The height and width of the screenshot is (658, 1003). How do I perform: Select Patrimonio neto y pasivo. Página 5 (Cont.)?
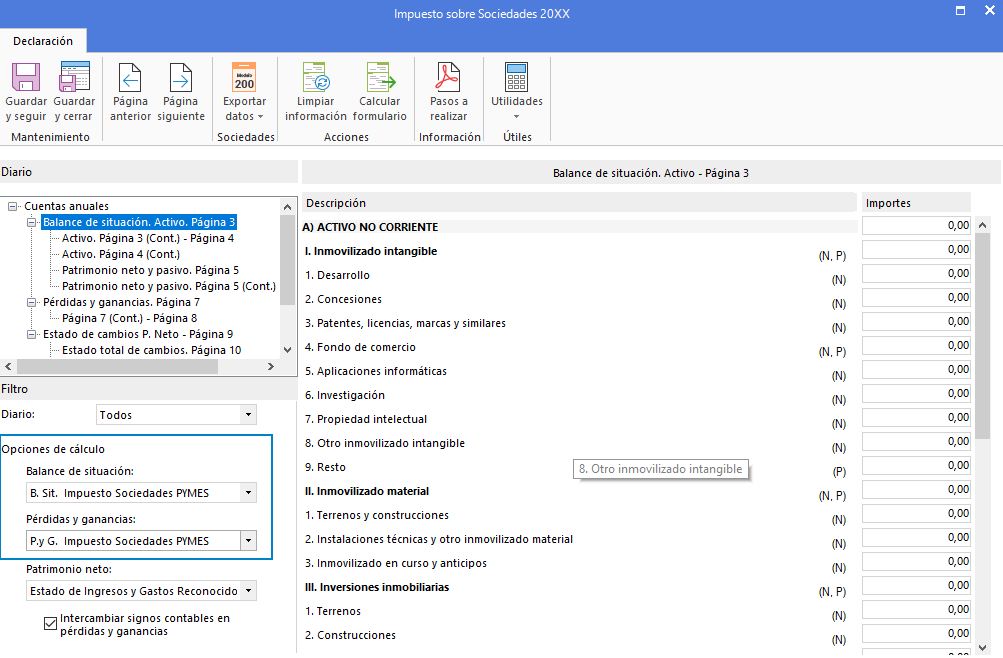(x=169, y=286)
